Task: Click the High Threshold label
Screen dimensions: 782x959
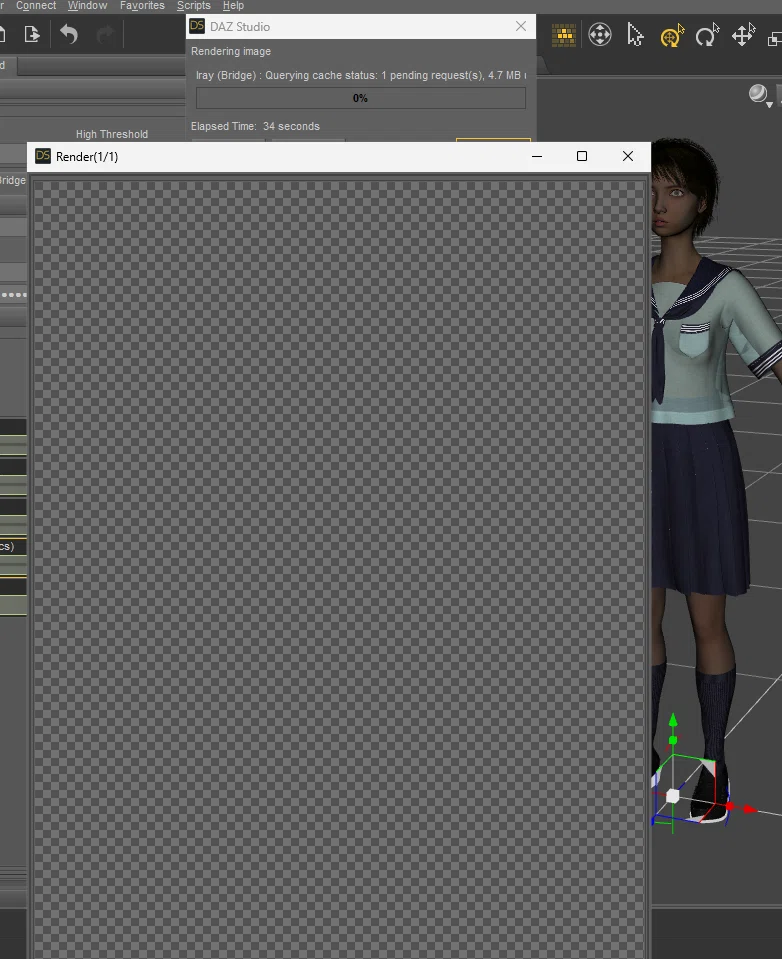Action: pyautogui.click(x=112, y=134)
